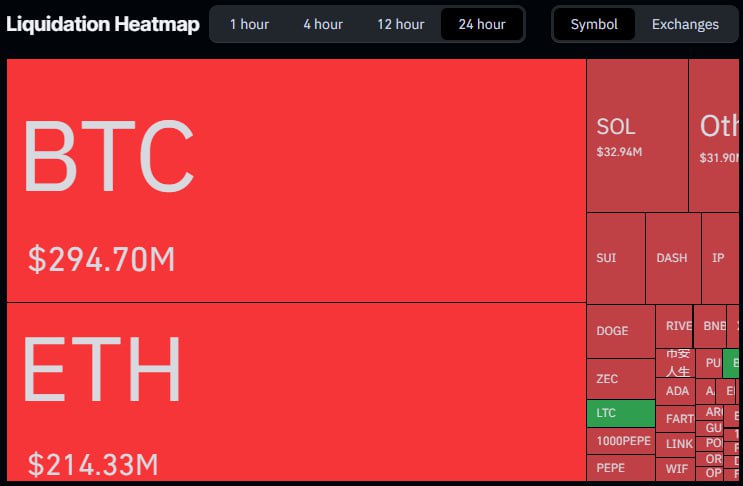Select the WIF heatmap tile

coord(677,468)
